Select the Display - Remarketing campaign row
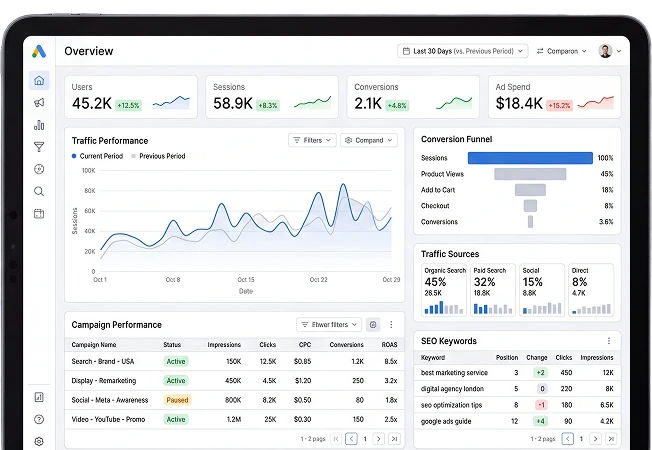652x450 pixels. [235, 381]
